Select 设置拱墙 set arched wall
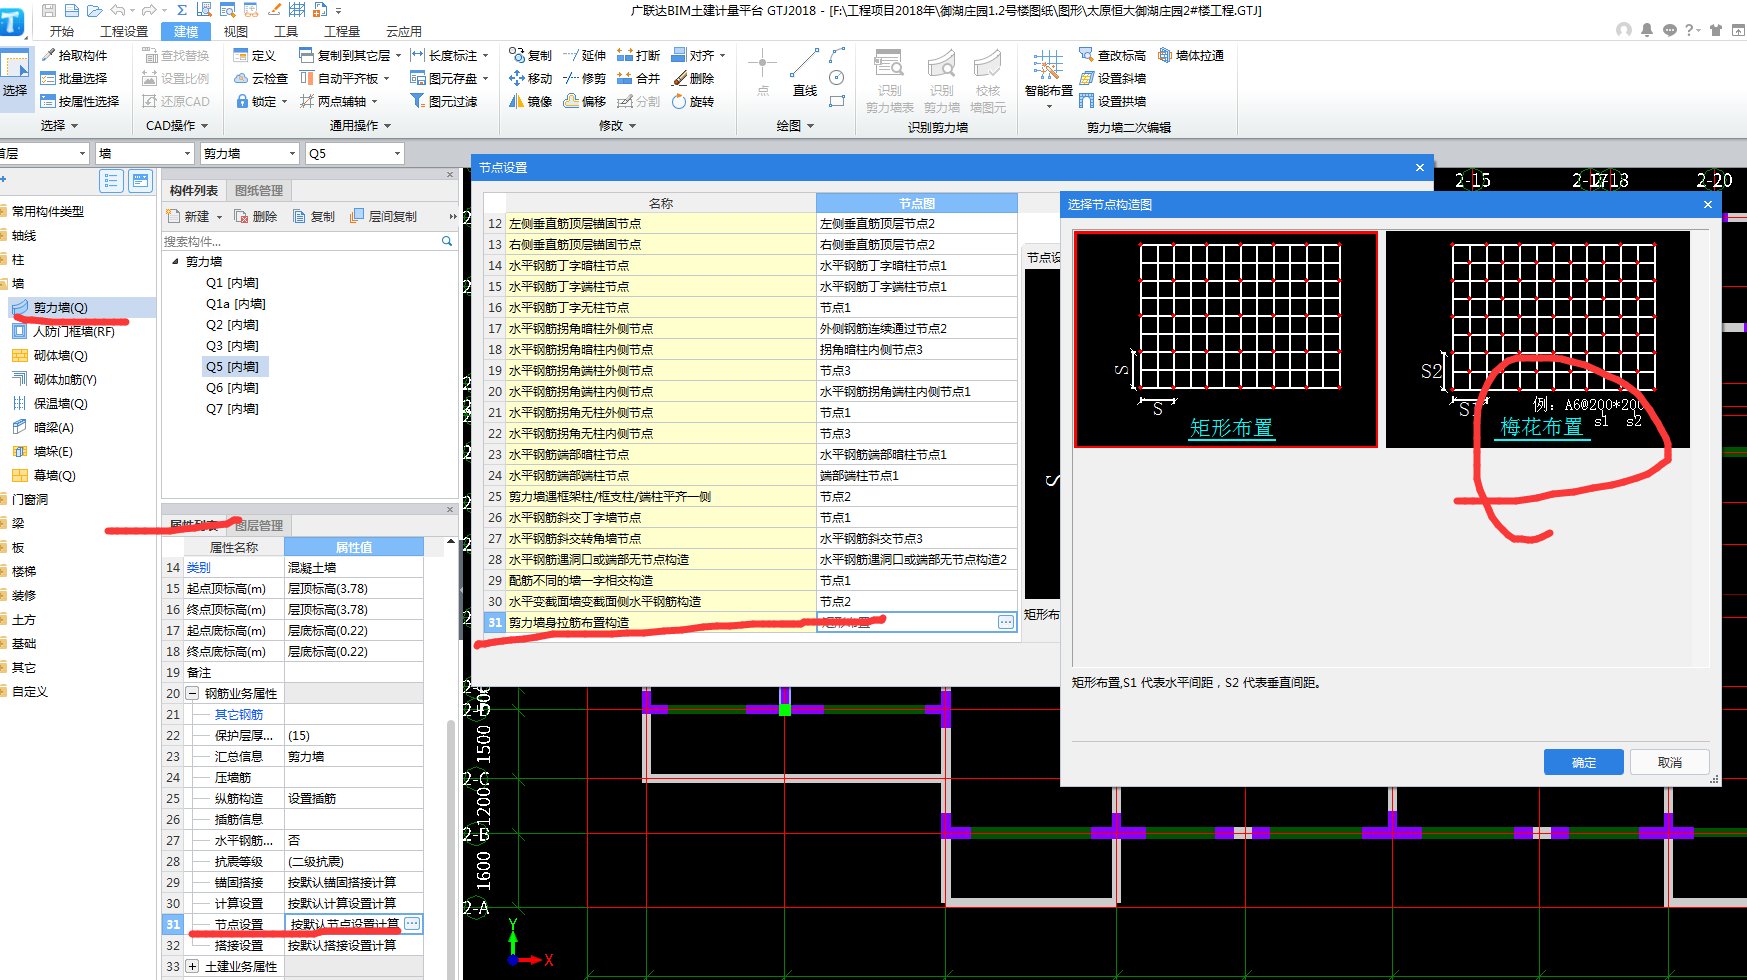This screenshot has width=1747, height=980. pyautogui.click(x=1112, y=101)
